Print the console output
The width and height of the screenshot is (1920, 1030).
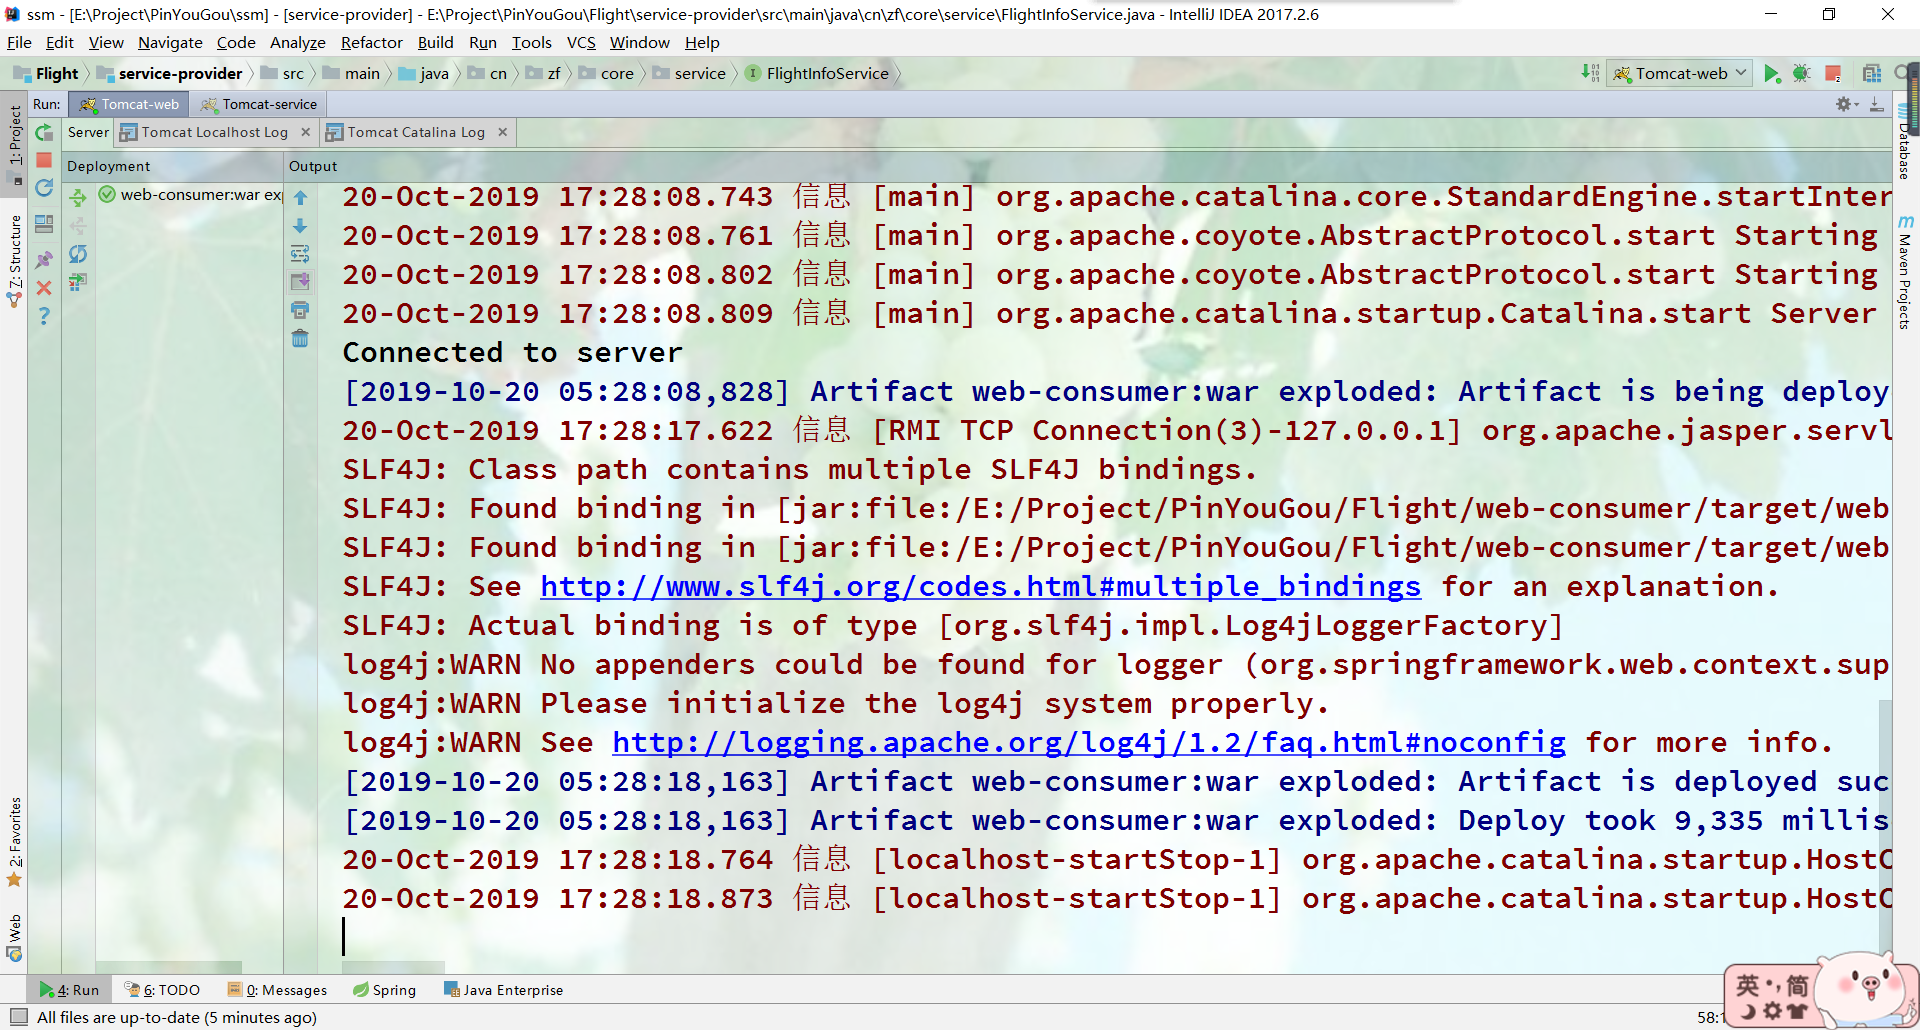click(x=300, y=310)
